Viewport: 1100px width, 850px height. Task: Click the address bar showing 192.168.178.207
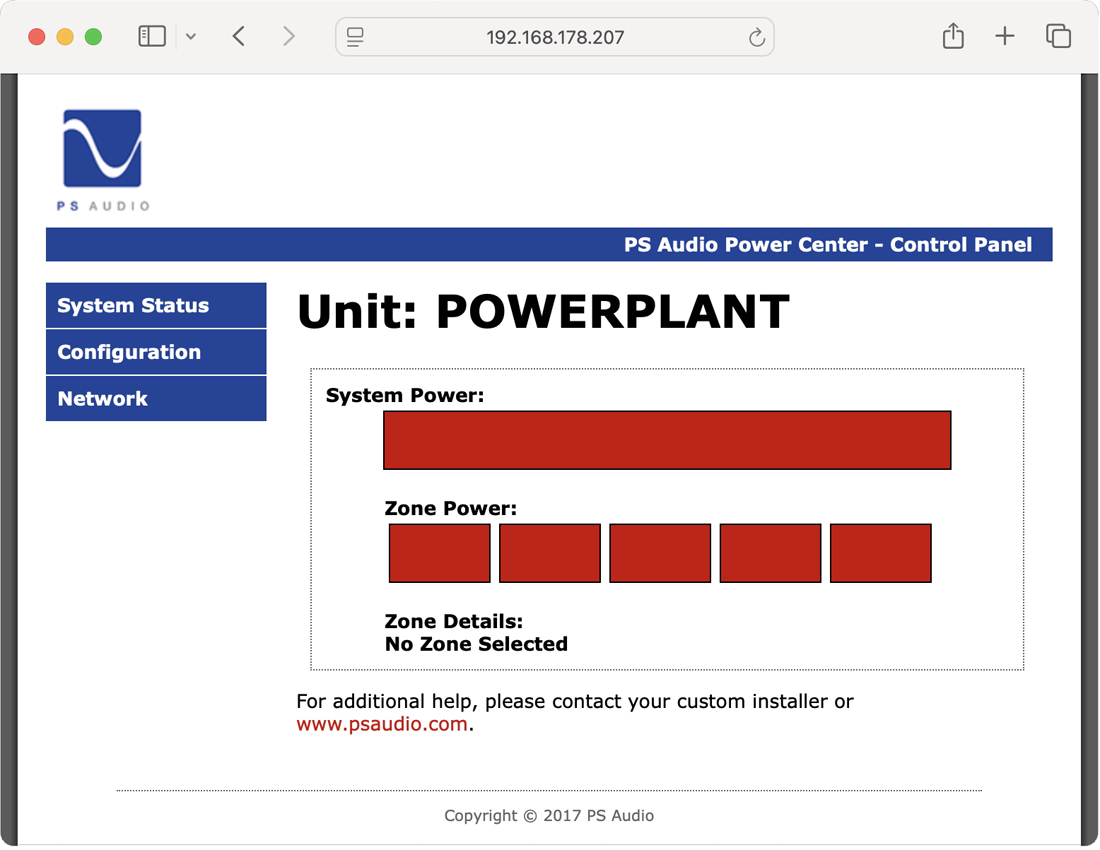pos(555,37)
